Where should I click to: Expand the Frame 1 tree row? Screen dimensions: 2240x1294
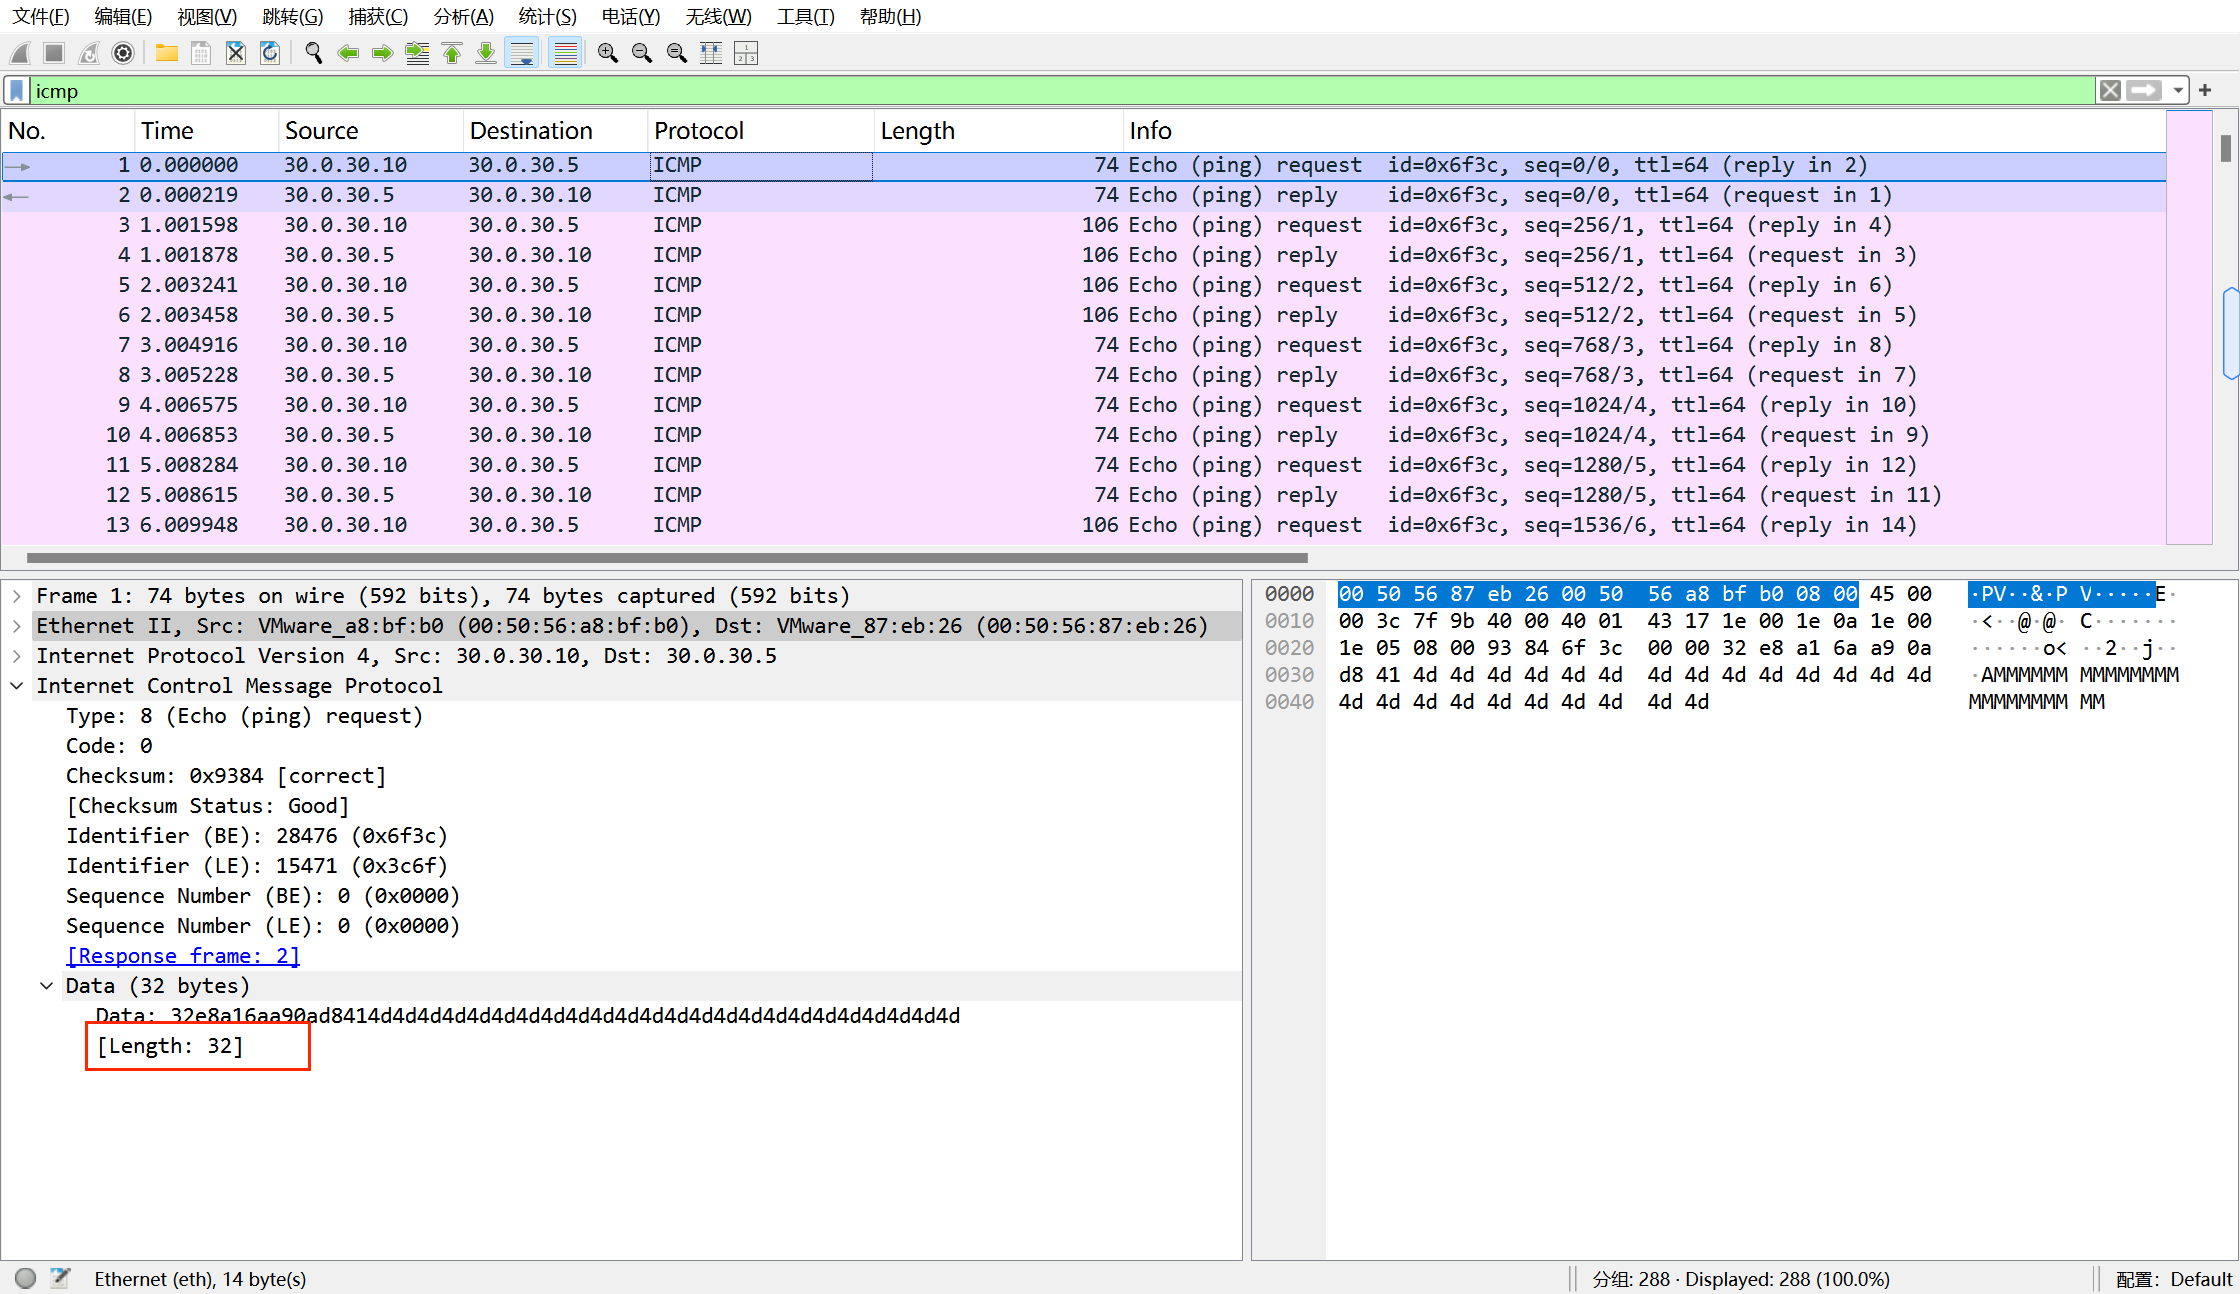[17, 596]
